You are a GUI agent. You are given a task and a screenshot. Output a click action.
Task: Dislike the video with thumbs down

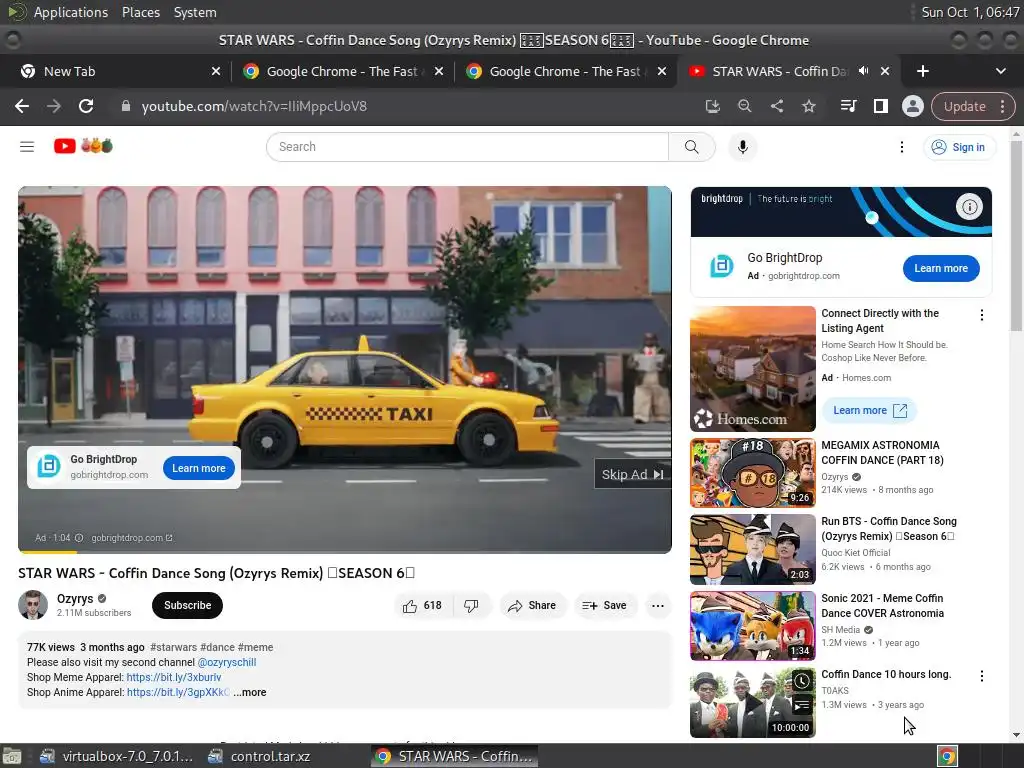point(471,605)
